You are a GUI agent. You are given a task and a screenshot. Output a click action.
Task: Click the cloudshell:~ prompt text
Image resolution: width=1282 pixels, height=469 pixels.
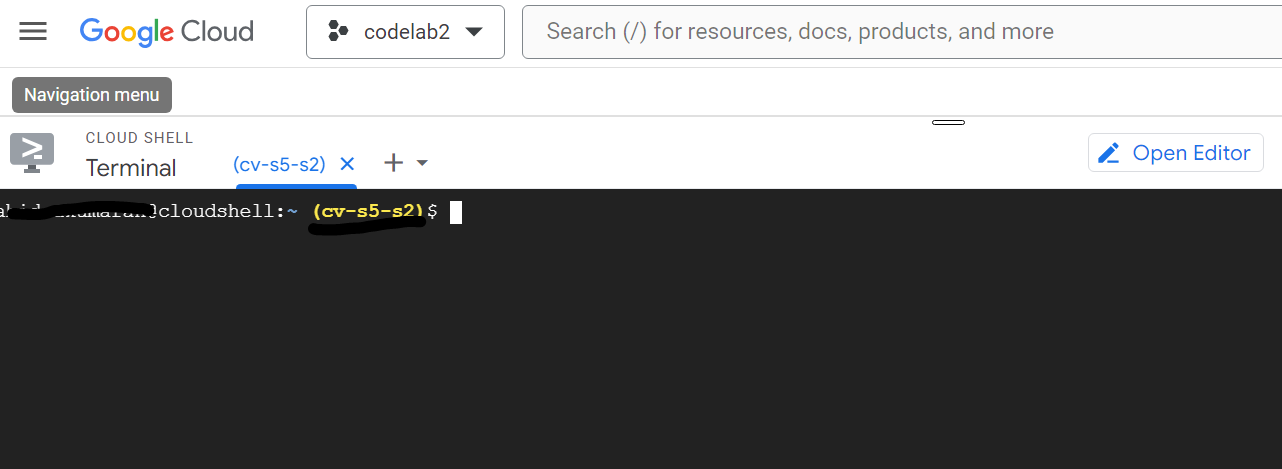[228, 212]
